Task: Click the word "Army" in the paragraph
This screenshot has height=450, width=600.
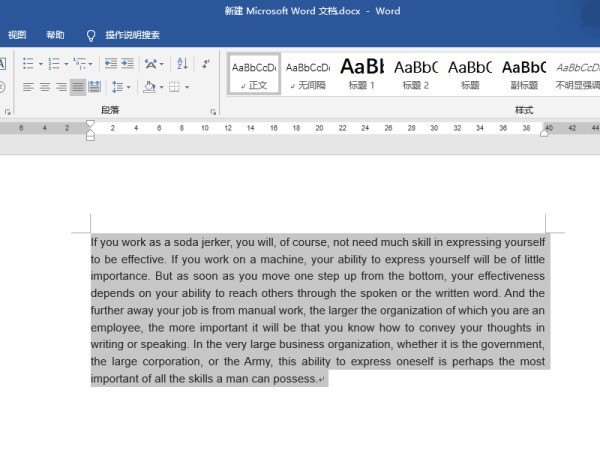Action: 258,362
